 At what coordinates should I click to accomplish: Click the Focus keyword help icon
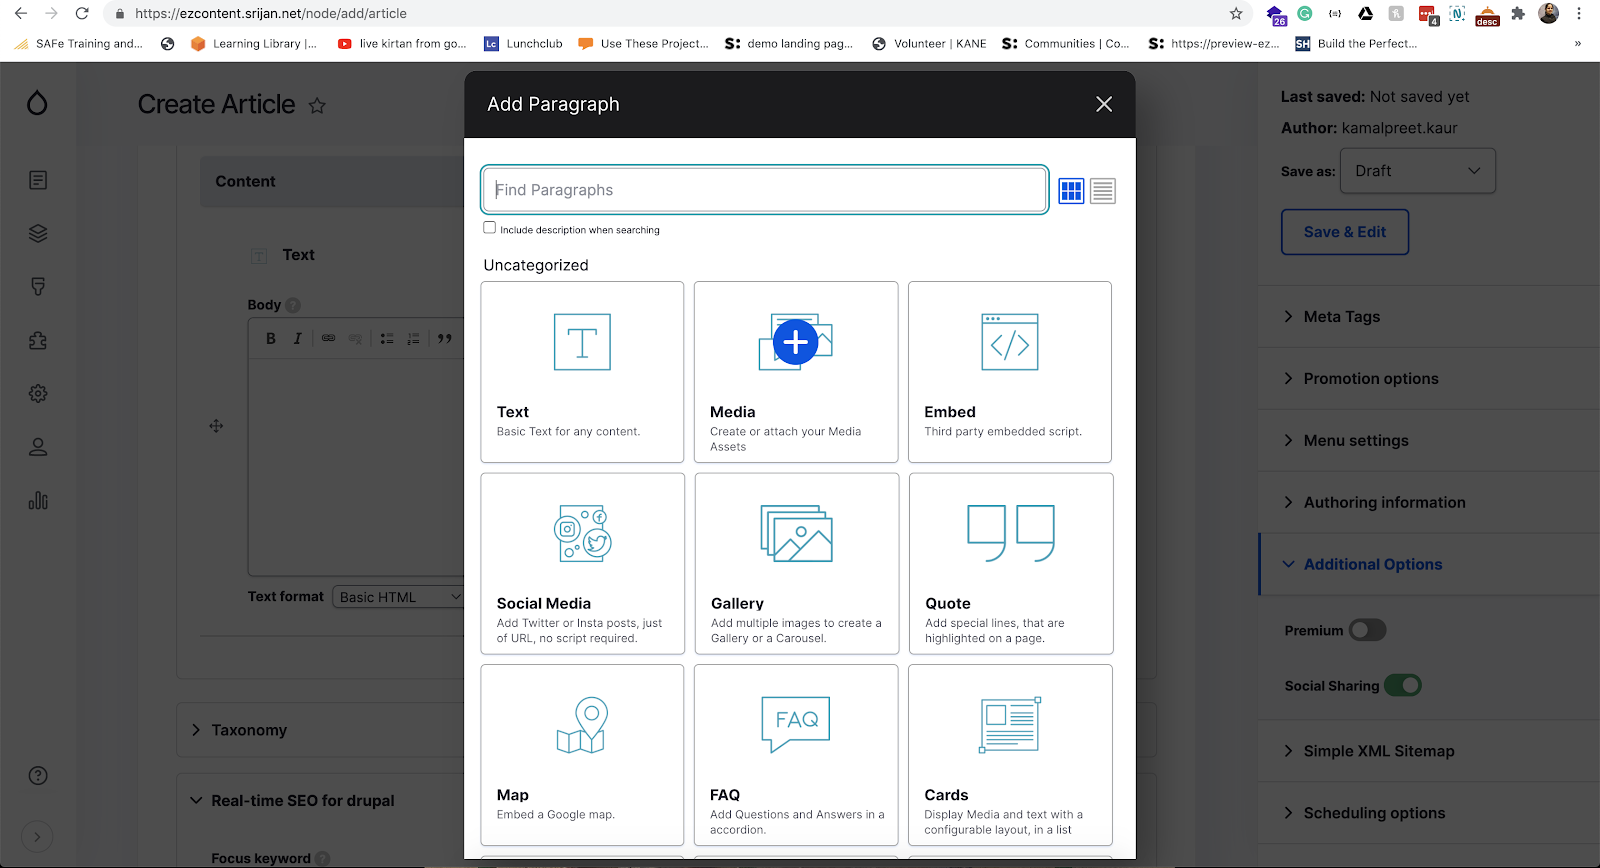click(x=323, y=858)
